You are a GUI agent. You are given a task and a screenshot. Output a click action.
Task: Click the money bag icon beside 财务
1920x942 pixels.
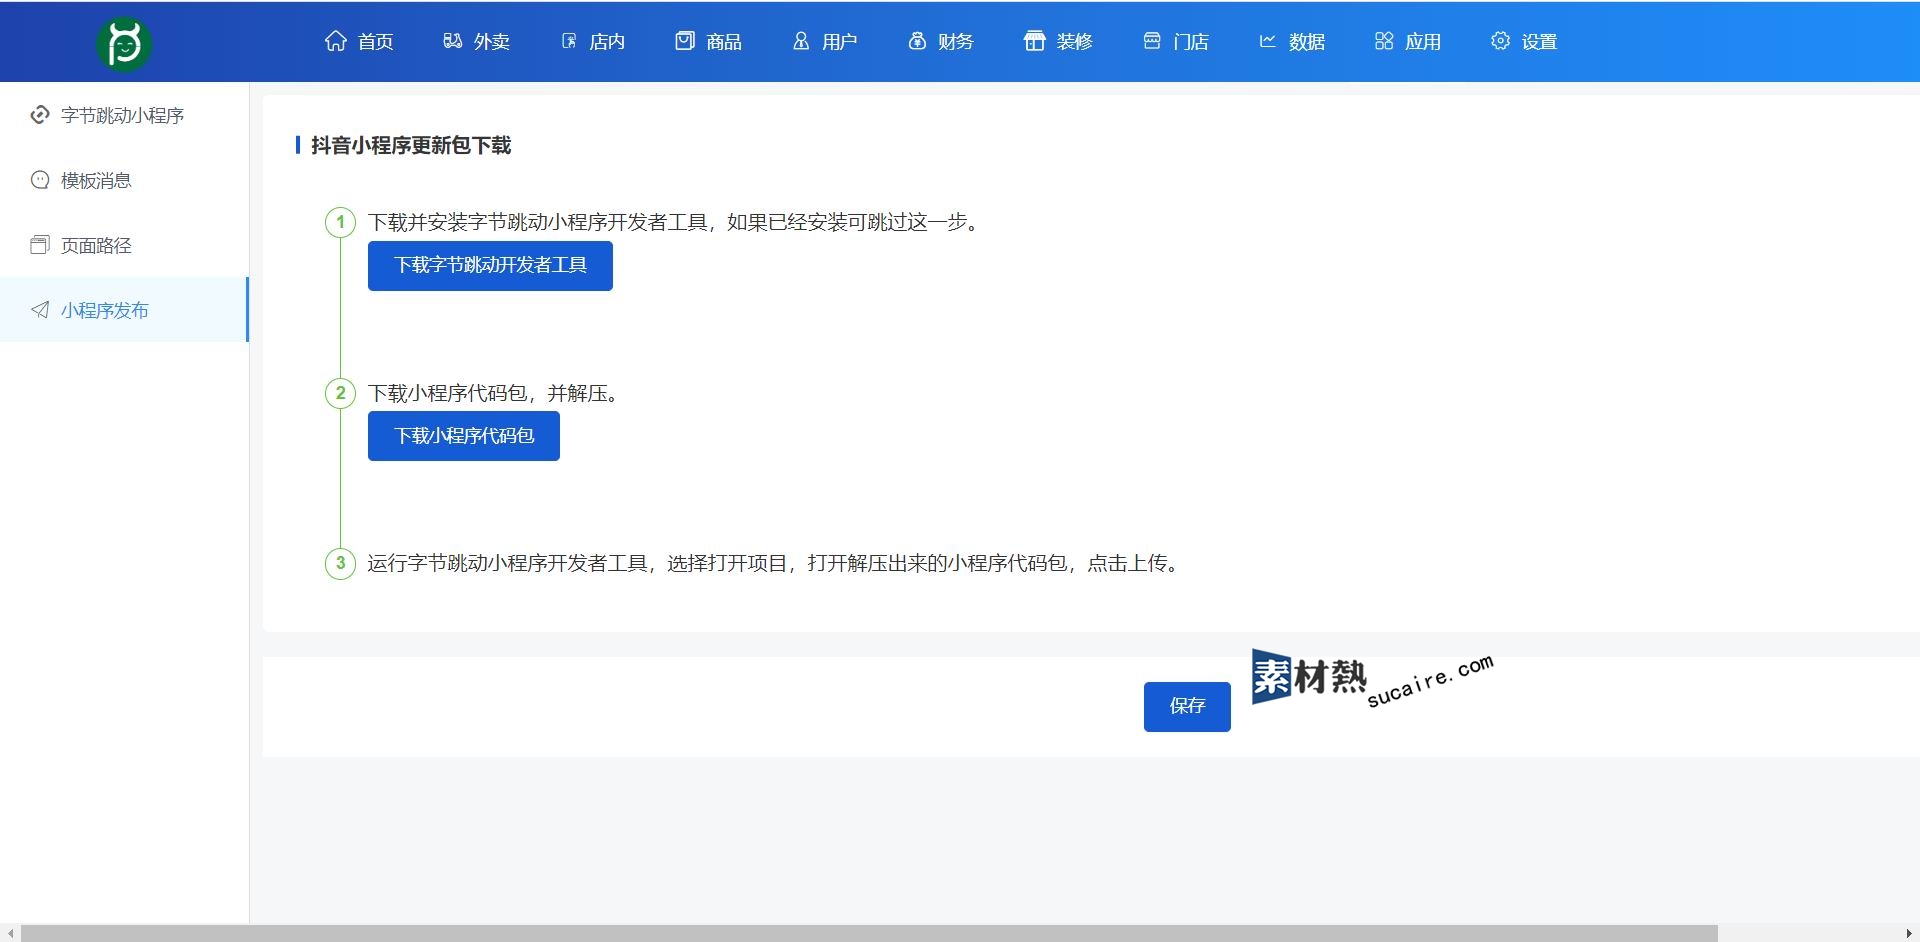[x=917, y=41]
